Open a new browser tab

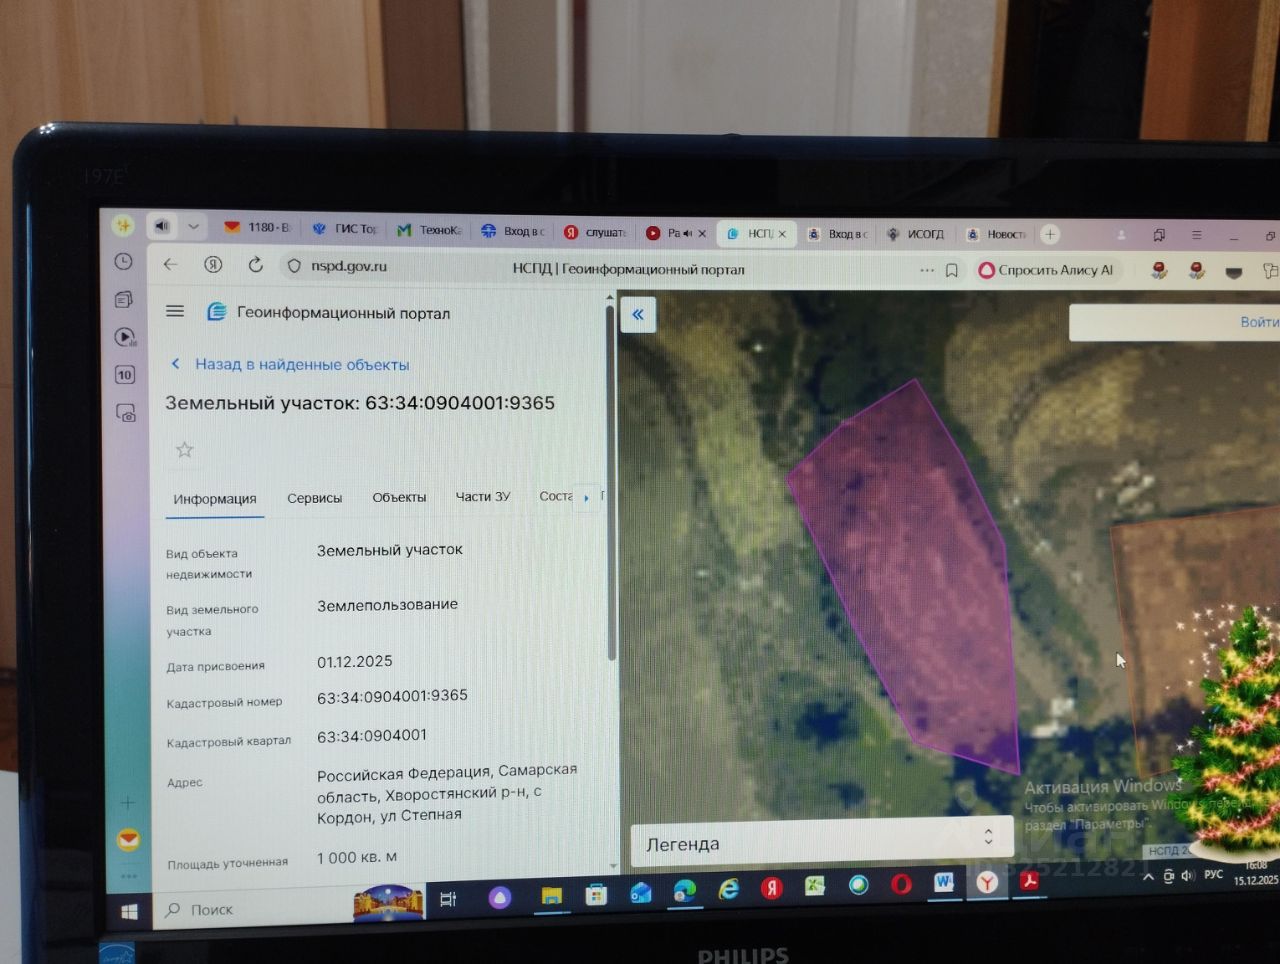[x=1050, y=234]
